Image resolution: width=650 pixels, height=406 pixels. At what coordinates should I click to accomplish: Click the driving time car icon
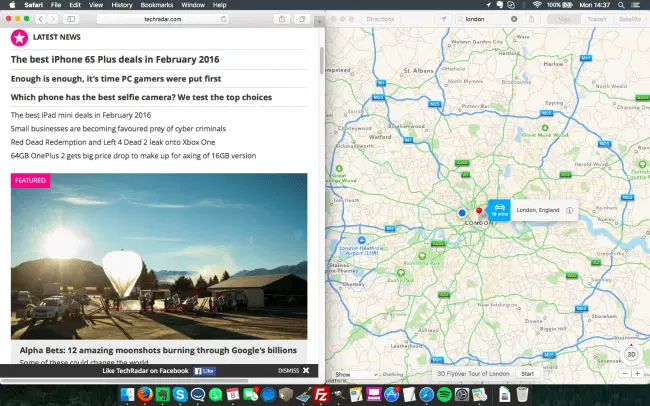coord(500,210)
